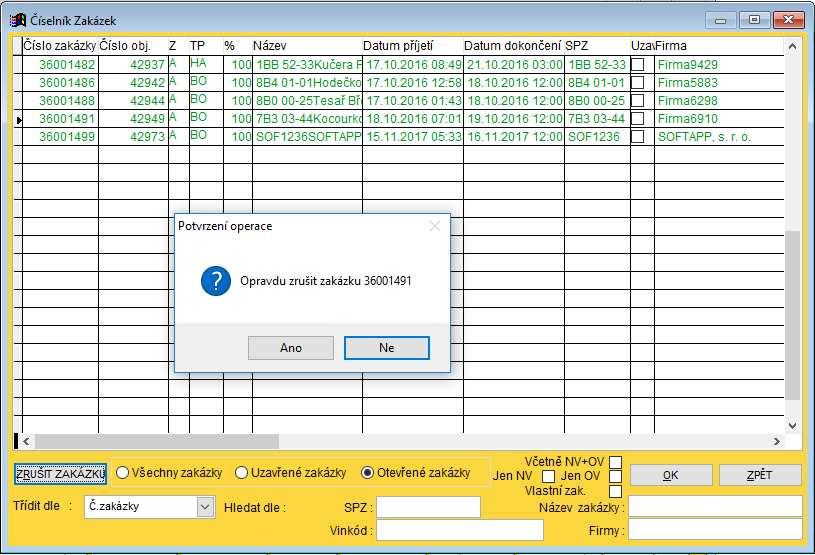The width and height of the screenshot is (815, 555).
Task: Tick the Uzav checkbox for order 36001491
Action: tap(637, 118)
